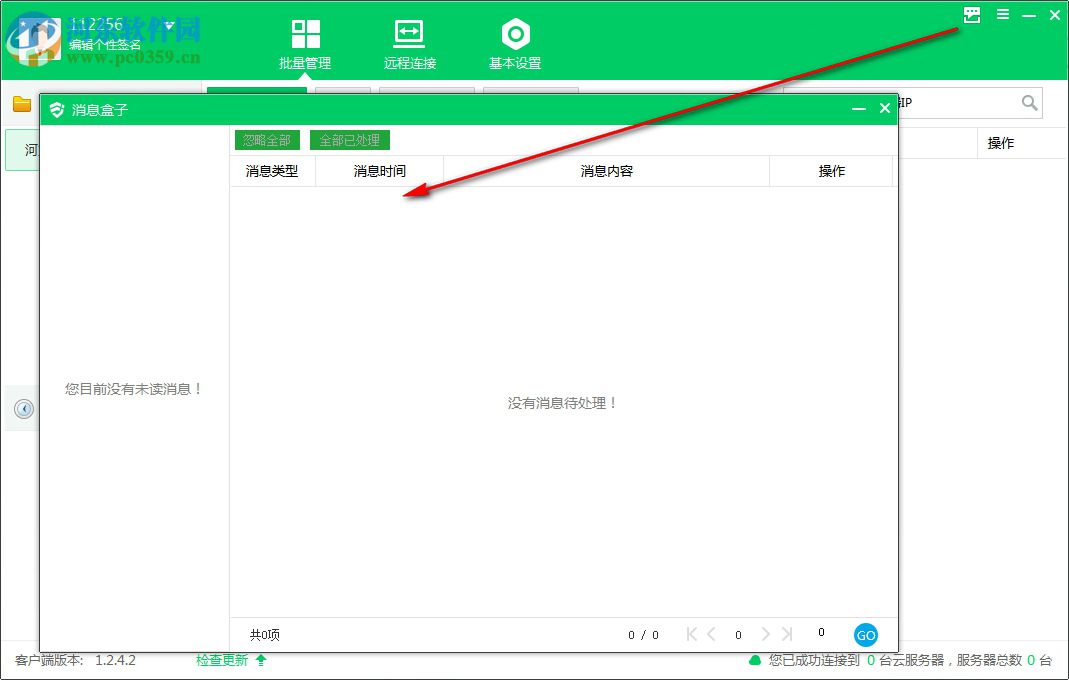
Task: Click the shield icon on the 消息盒子 title bar
Action: [x=55, y=109]
